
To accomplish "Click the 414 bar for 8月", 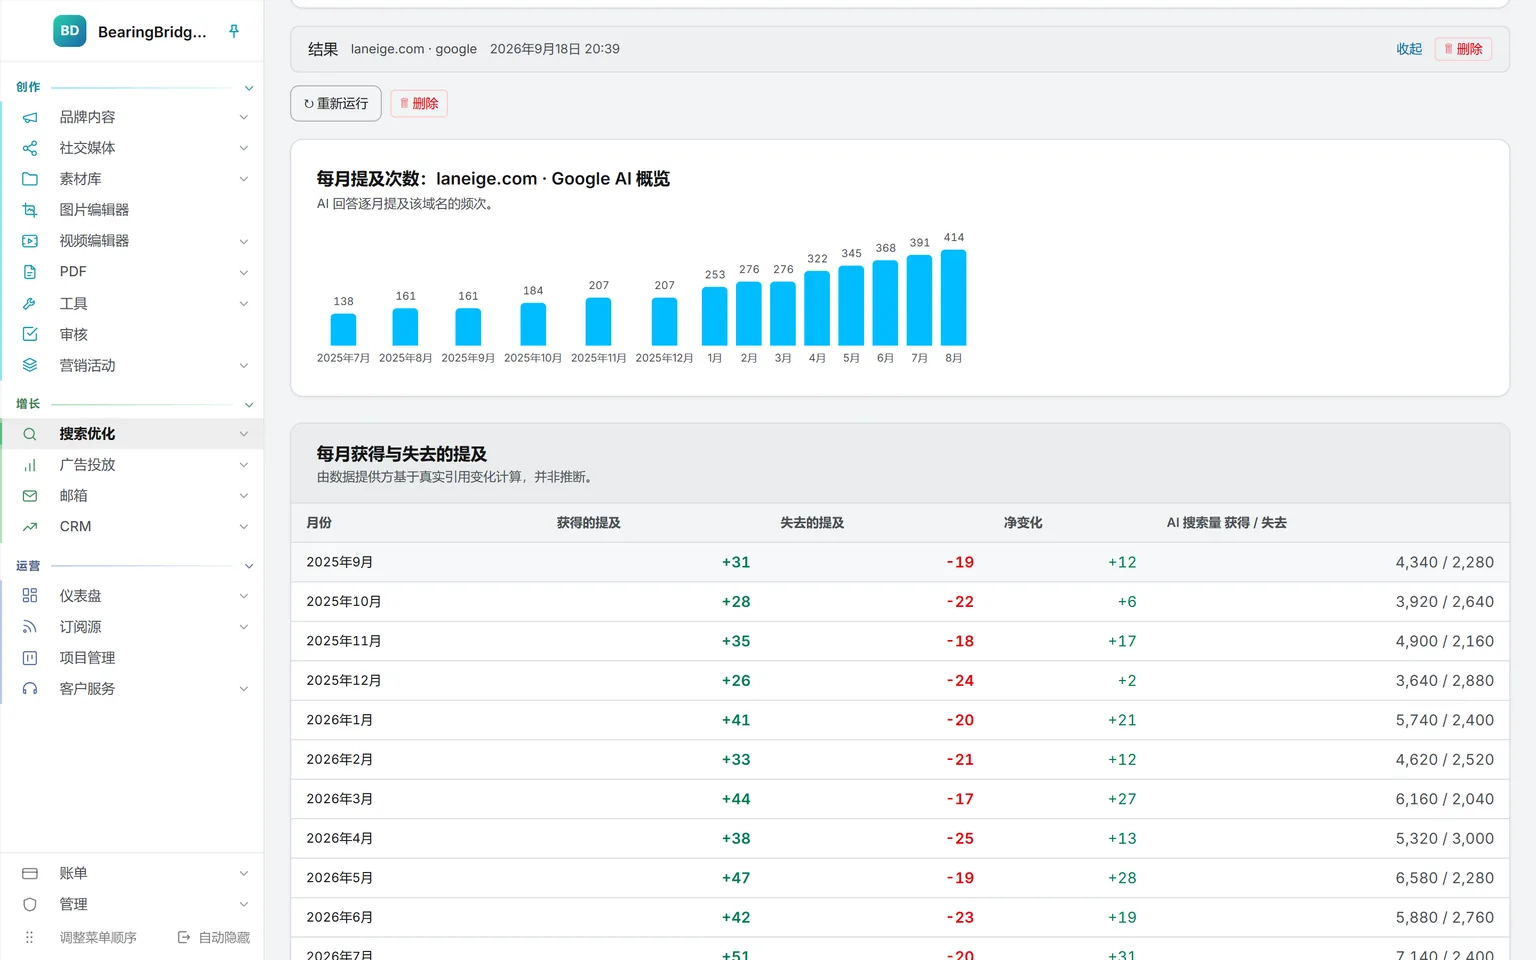I will (x=954, y=298).
